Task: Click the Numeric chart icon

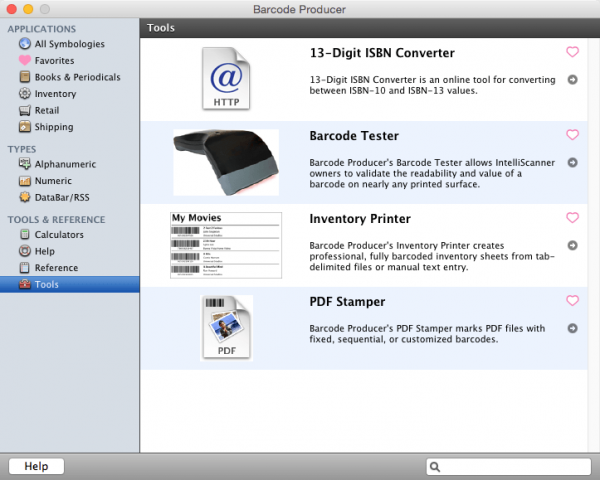Action: [25, 181]
